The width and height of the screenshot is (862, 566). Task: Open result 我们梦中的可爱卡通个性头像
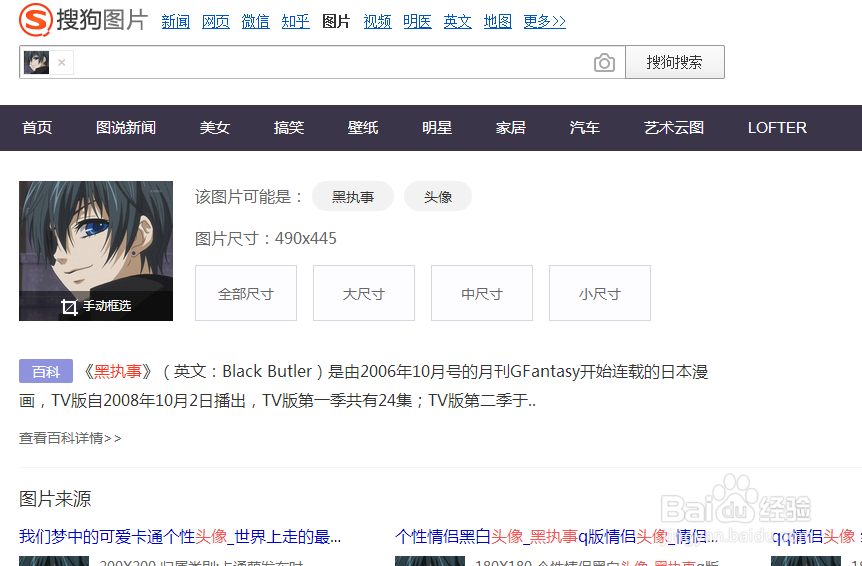click(180, 536)
